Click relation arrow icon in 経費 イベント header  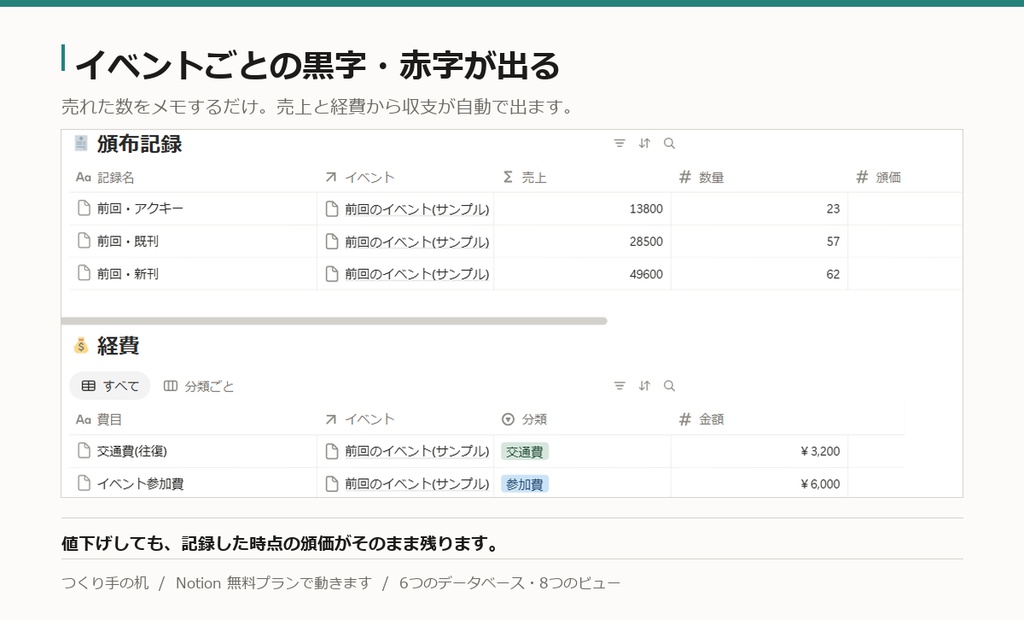[x=331, y=419]
